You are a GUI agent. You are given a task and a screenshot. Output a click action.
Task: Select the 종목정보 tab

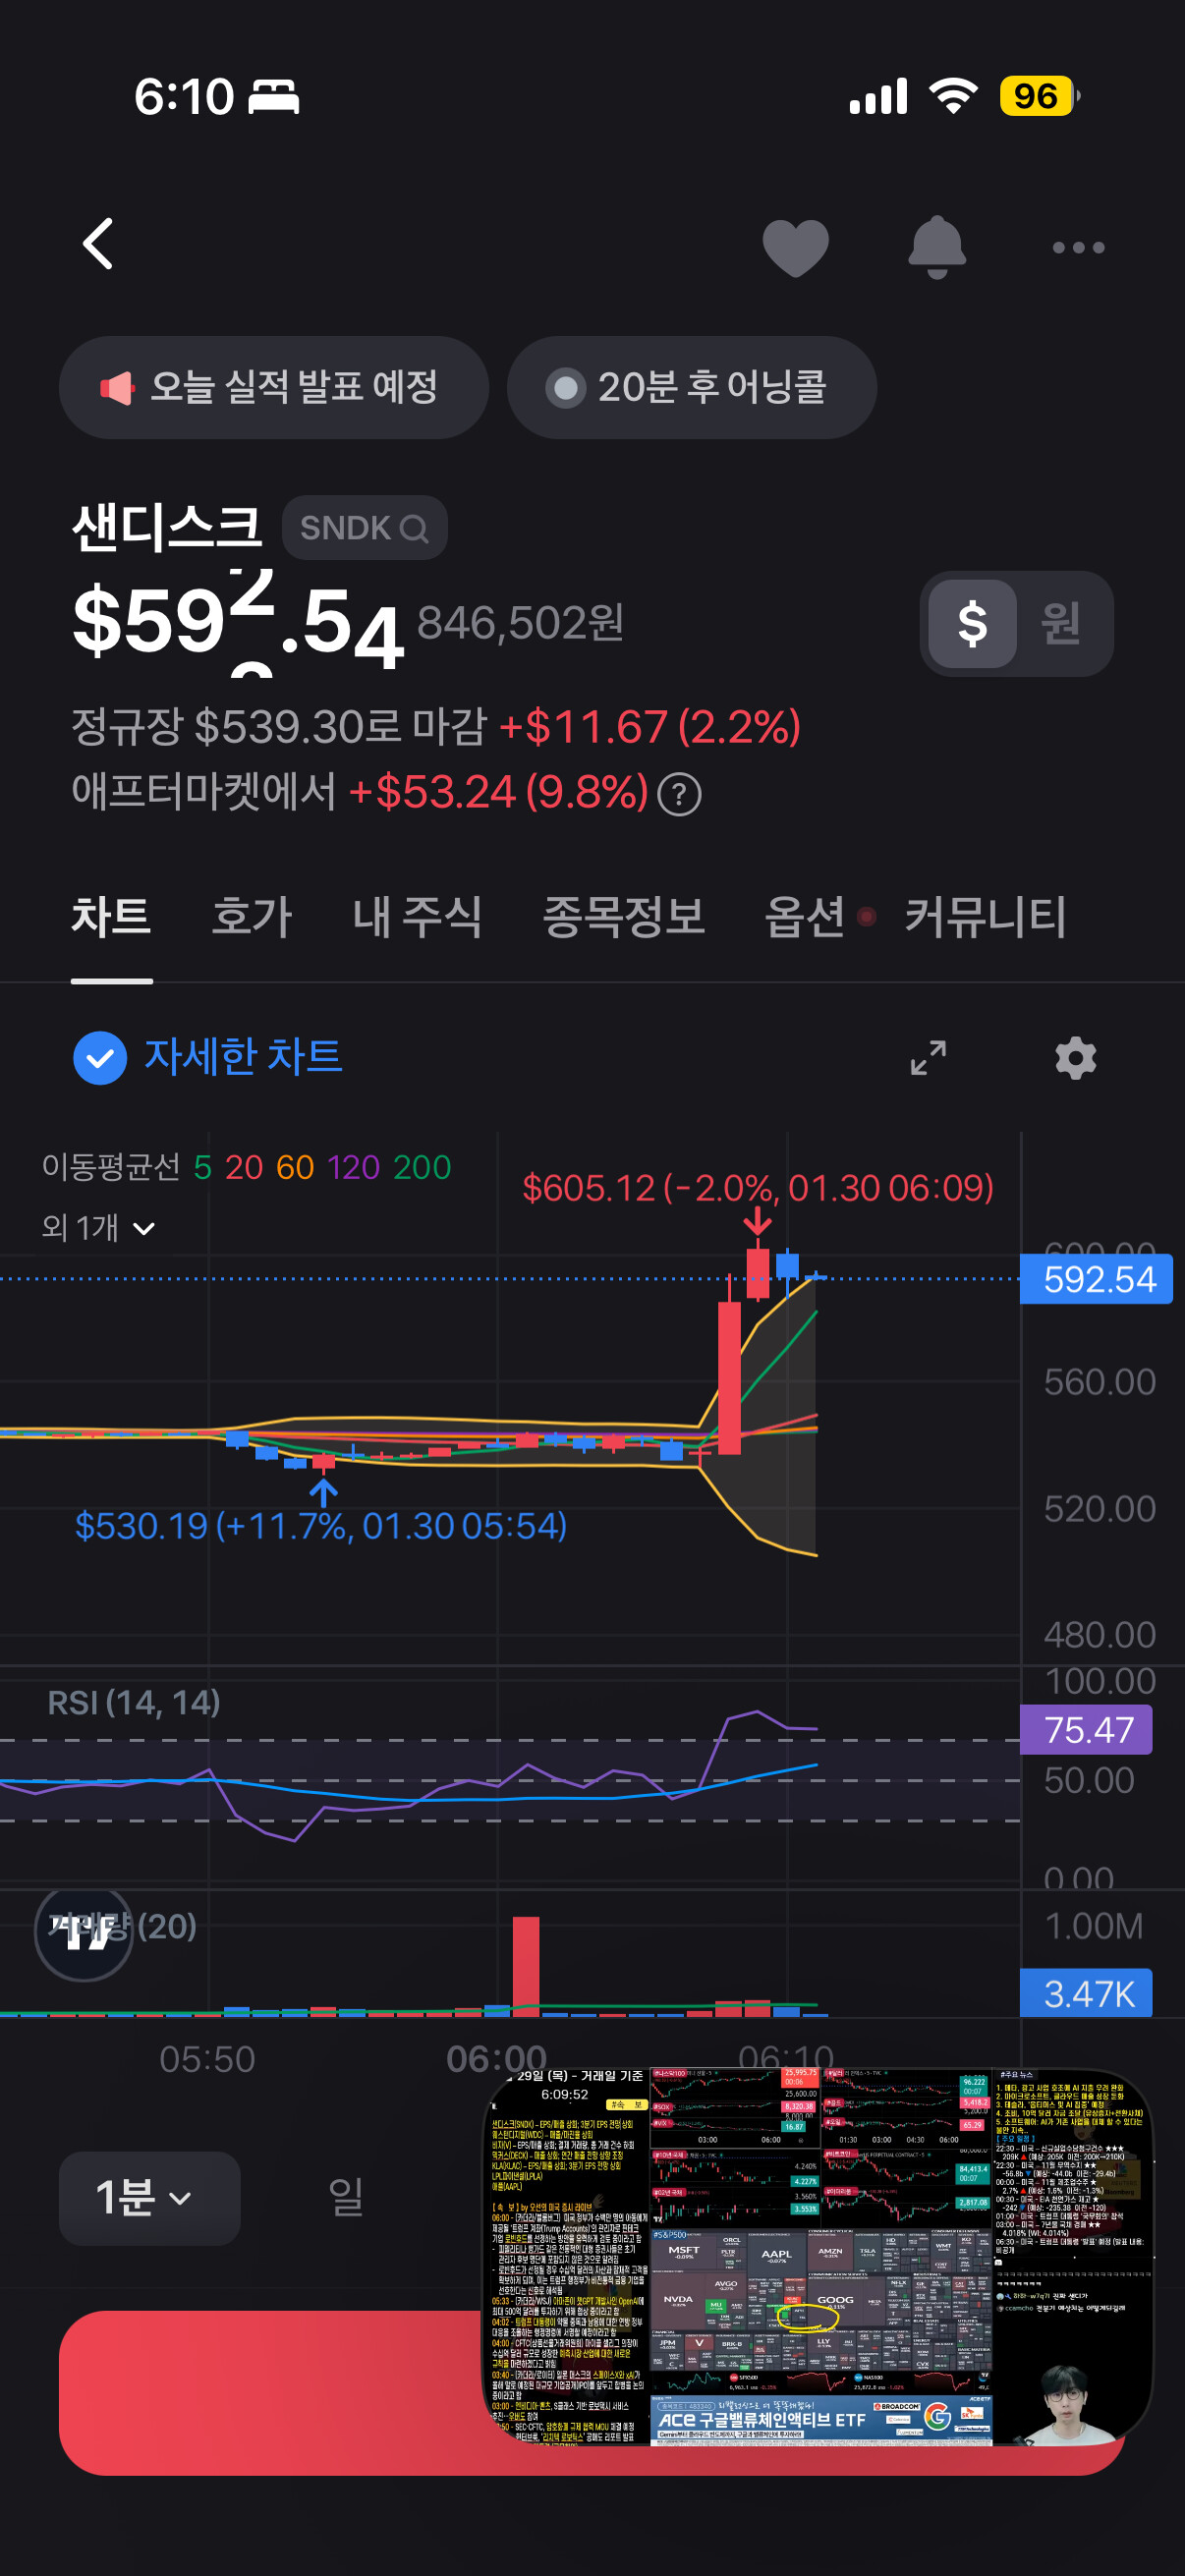(x=623, y=917)
